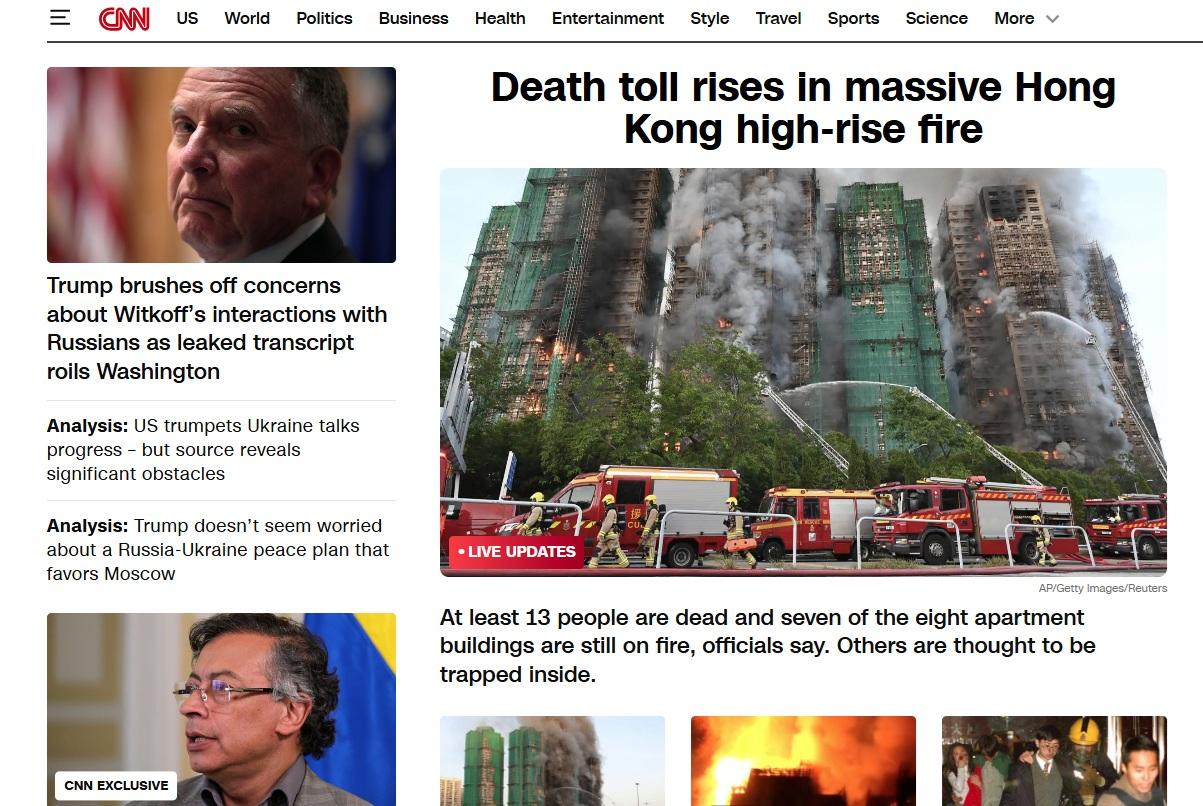1203x806 pixels.
Task: Open the Hong Kong fire main photo
Action: tap(803, 372)
